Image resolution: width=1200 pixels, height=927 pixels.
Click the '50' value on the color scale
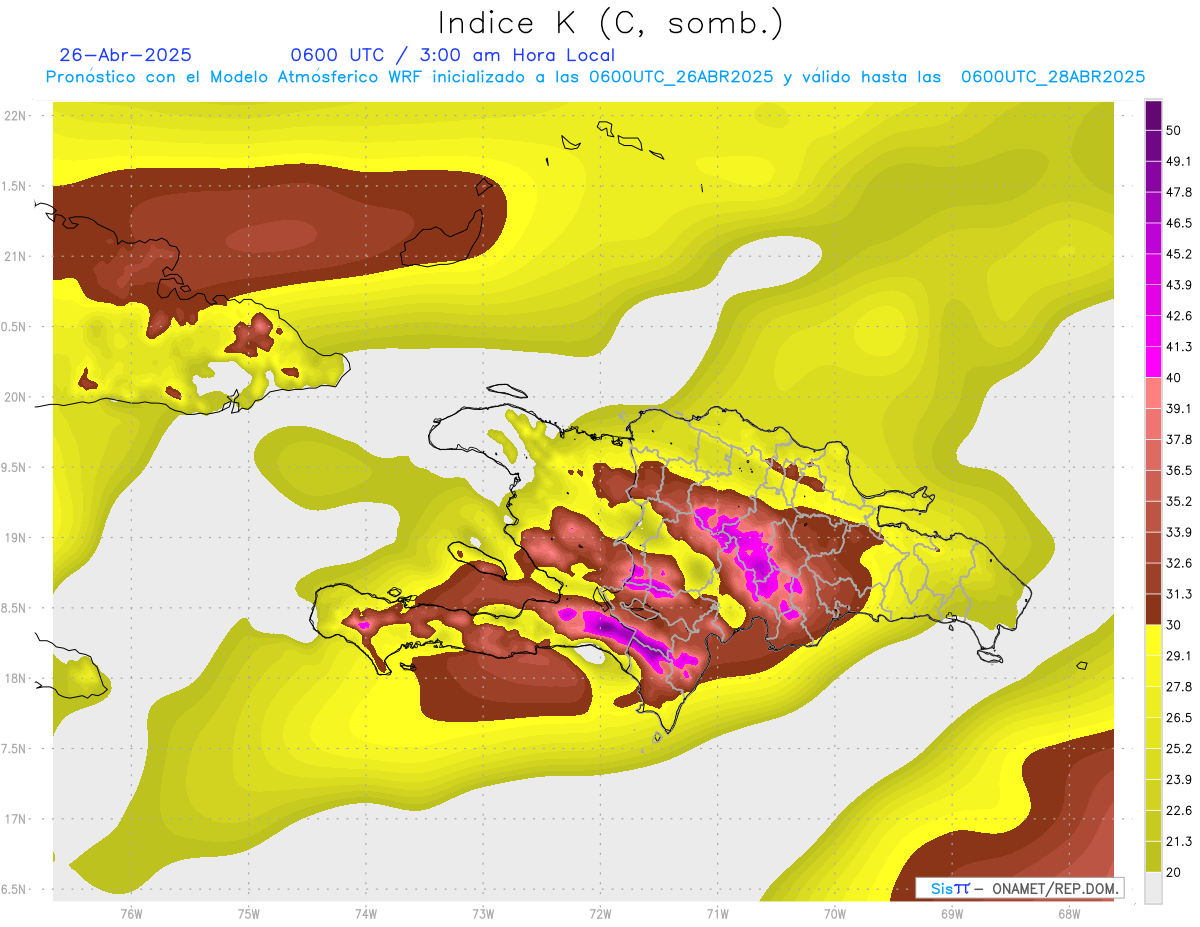pyautogui.click(x=1173, y=130)
